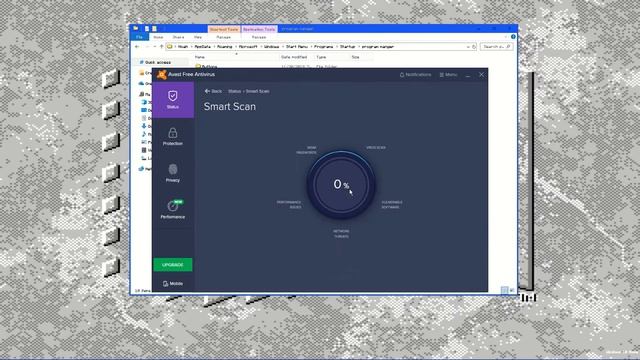
Task: Switch to large icons view in status bar
Action: pos(512,290)
